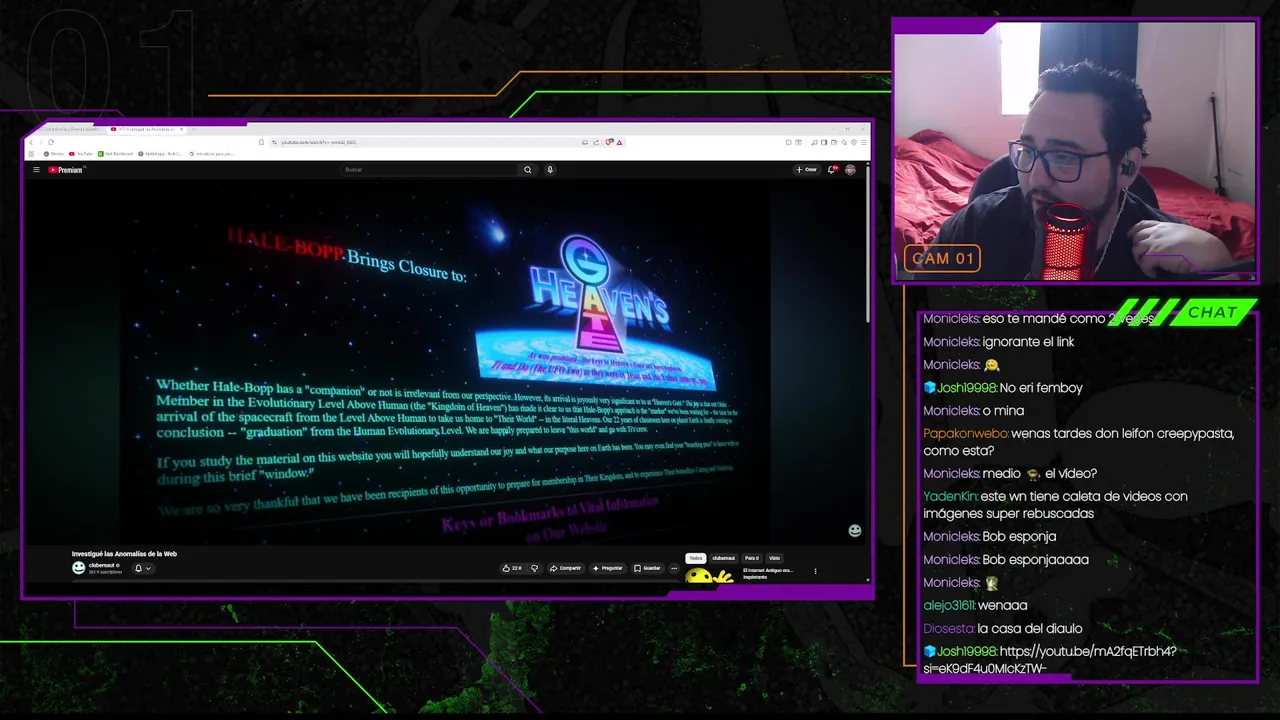Activate voice search microphone icon

[x=550, y=170]
